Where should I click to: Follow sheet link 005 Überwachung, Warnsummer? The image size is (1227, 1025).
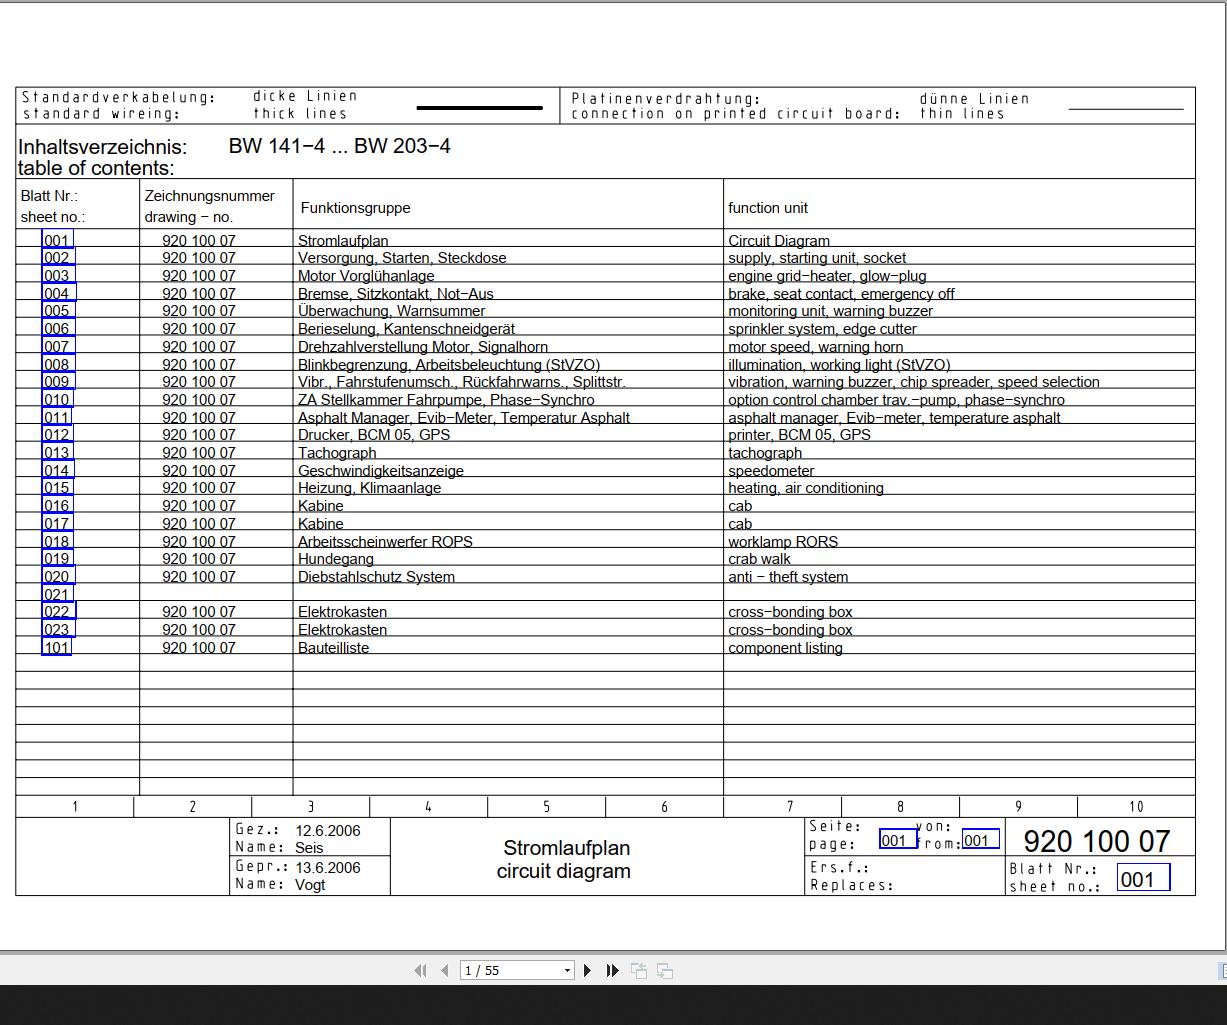[x=57, y=311]
